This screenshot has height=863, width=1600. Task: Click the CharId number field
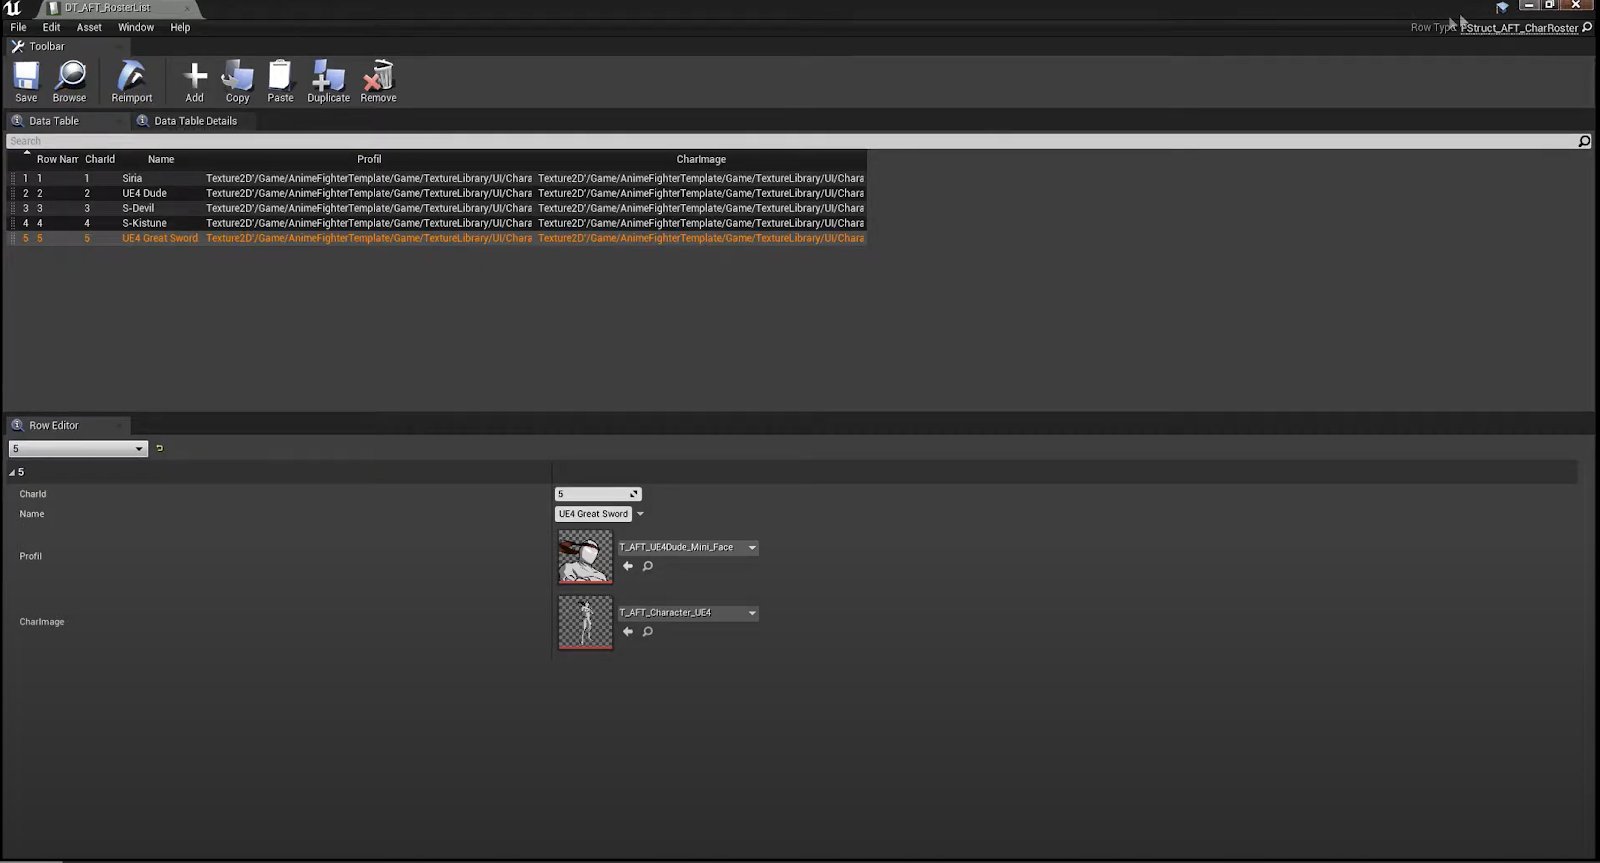pos(592,494)
